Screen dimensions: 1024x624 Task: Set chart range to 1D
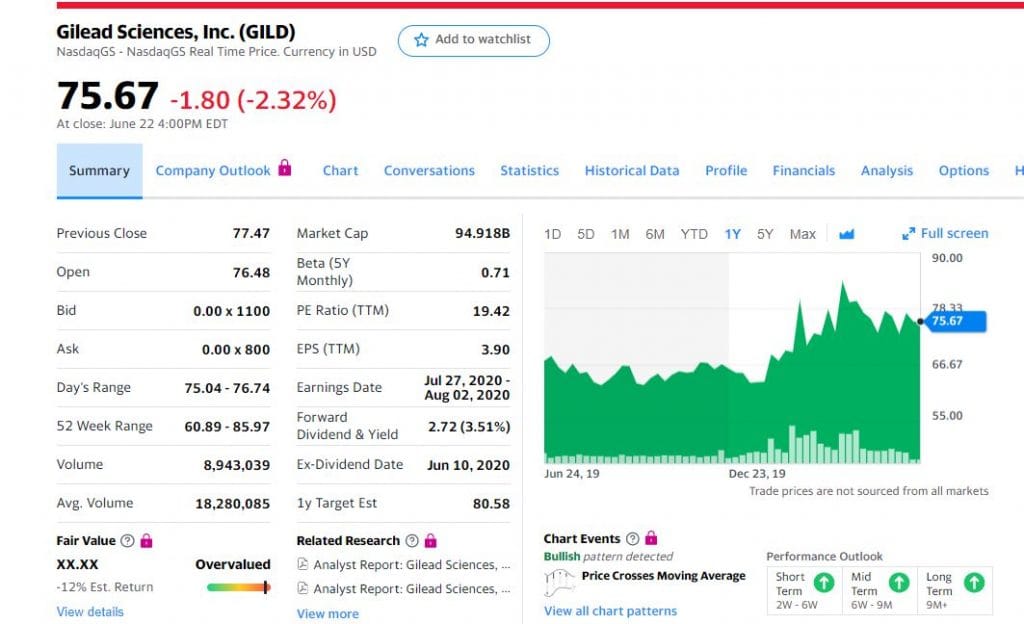pyautogui.click(x=552, y=234)
